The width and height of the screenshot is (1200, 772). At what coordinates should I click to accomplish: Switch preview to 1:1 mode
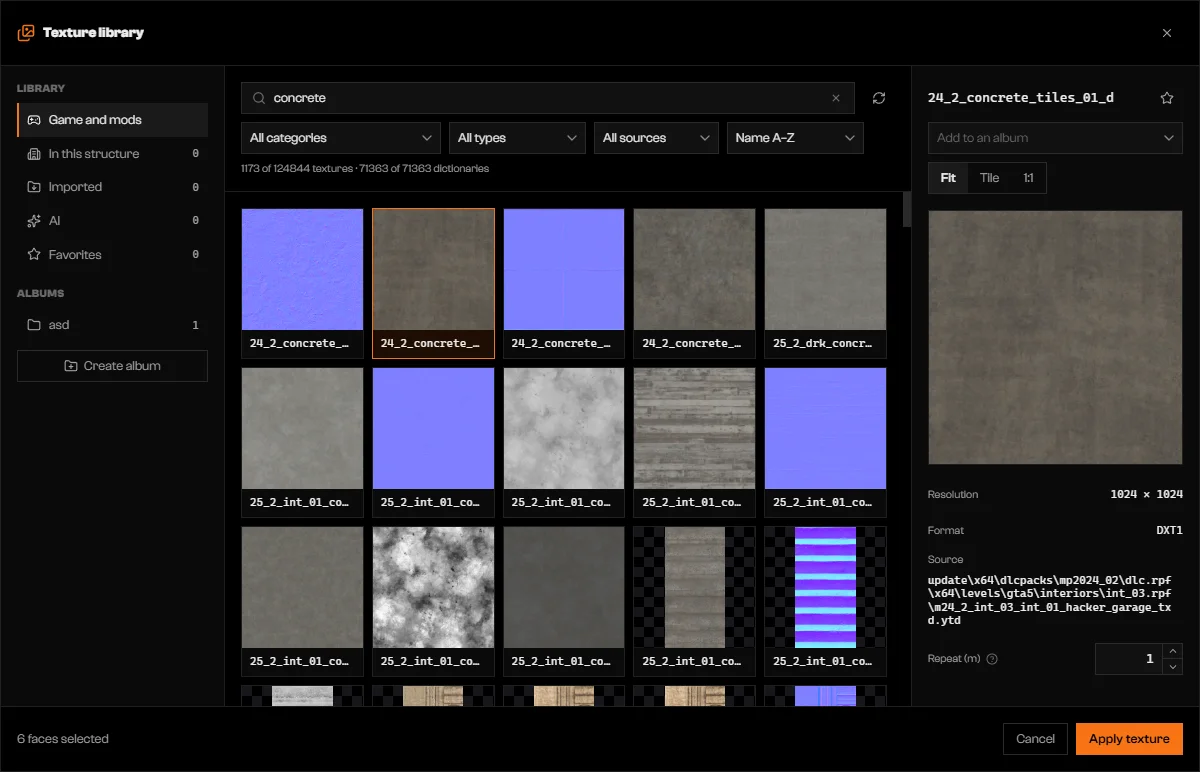1028,178
